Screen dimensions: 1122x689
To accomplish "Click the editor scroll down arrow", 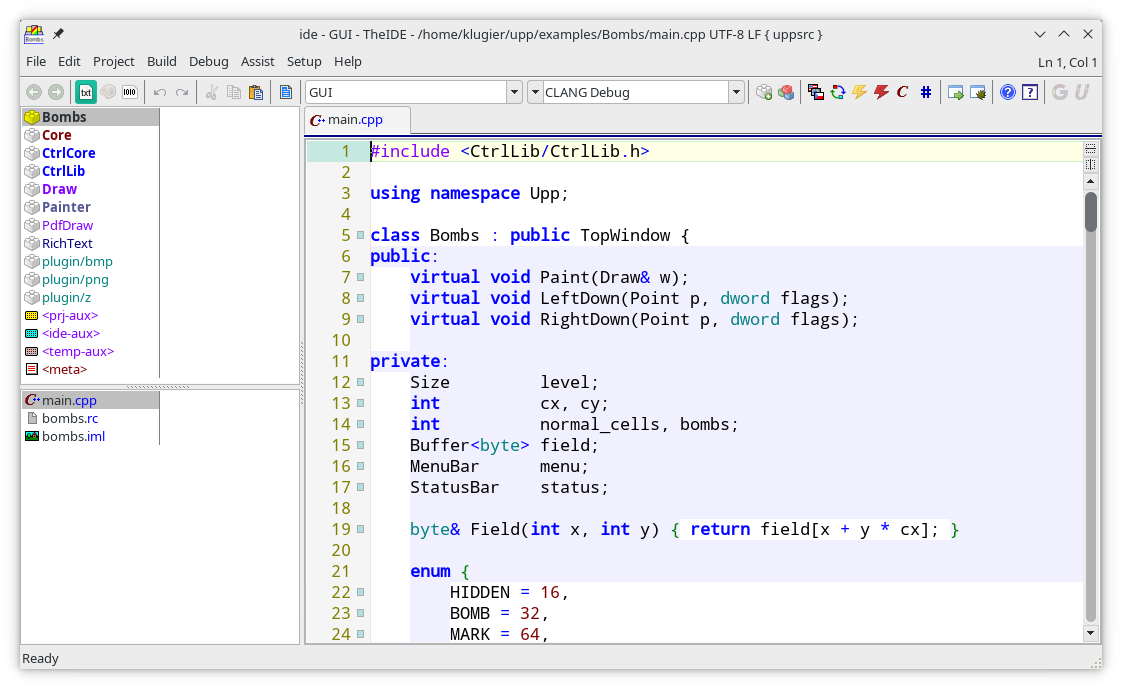I will tap(1091, 633).
